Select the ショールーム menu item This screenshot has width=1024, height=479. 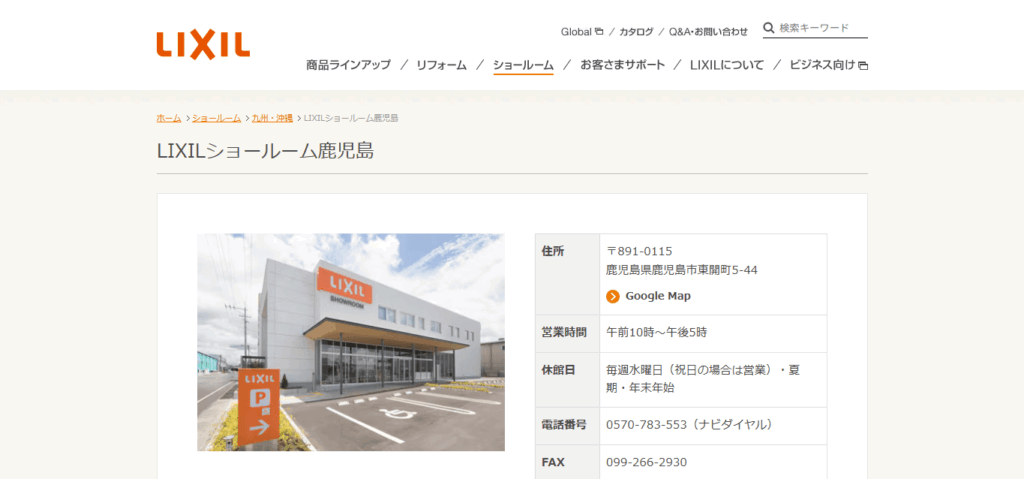coord(523,65)
